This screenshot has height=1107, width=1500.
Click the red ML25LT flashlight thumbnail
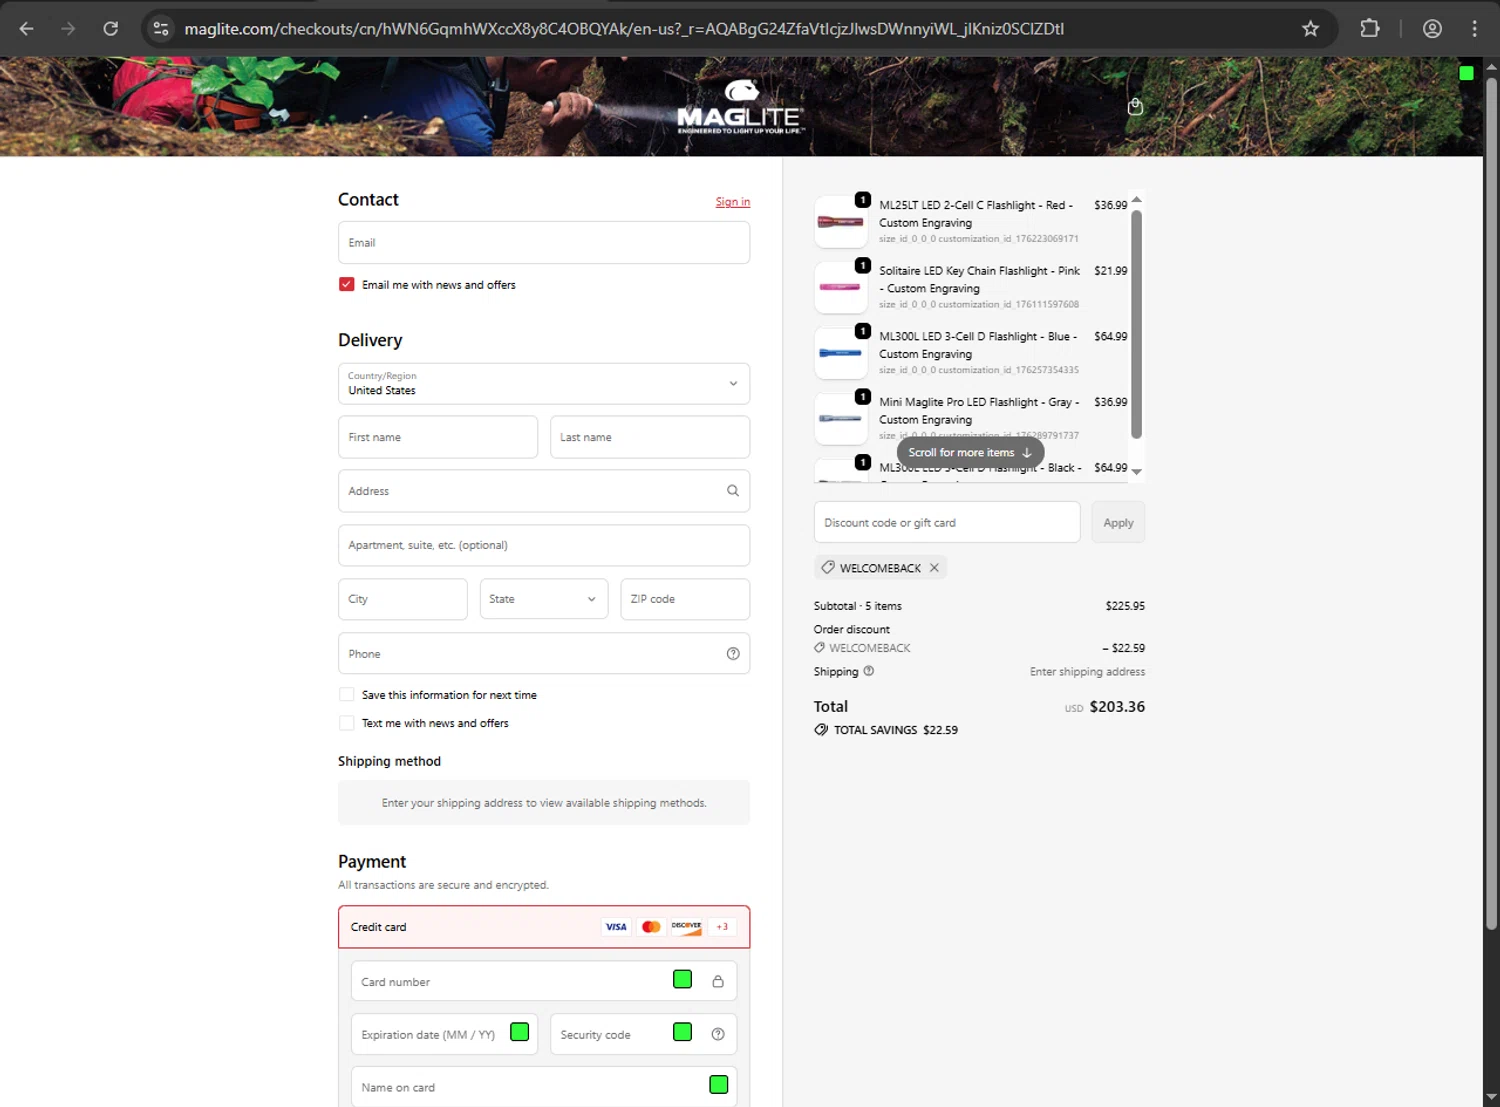840,222
